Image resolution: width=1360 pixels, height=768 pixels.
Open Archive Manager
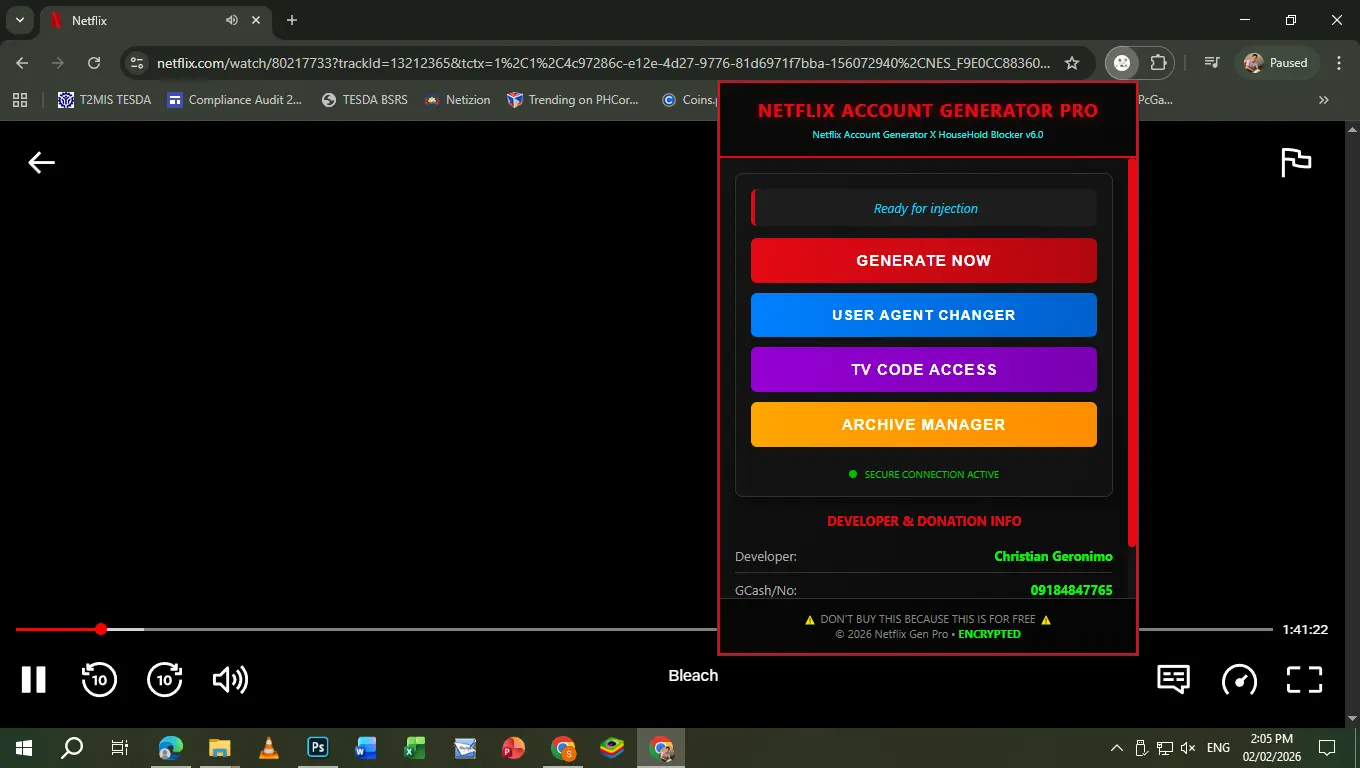pyautogui.click(x=923, y=424)
